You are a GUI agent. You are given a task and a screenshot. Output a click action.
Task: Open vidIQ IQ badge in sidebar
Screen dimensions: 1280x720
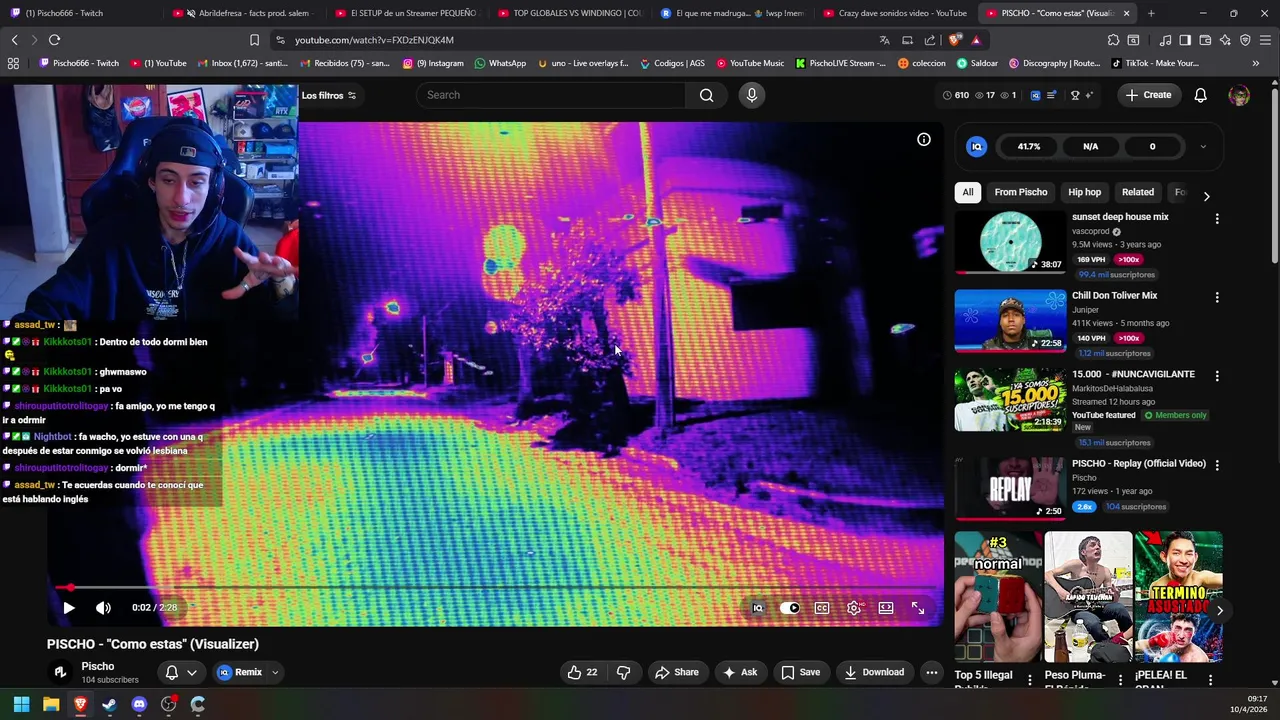point(977,147)
